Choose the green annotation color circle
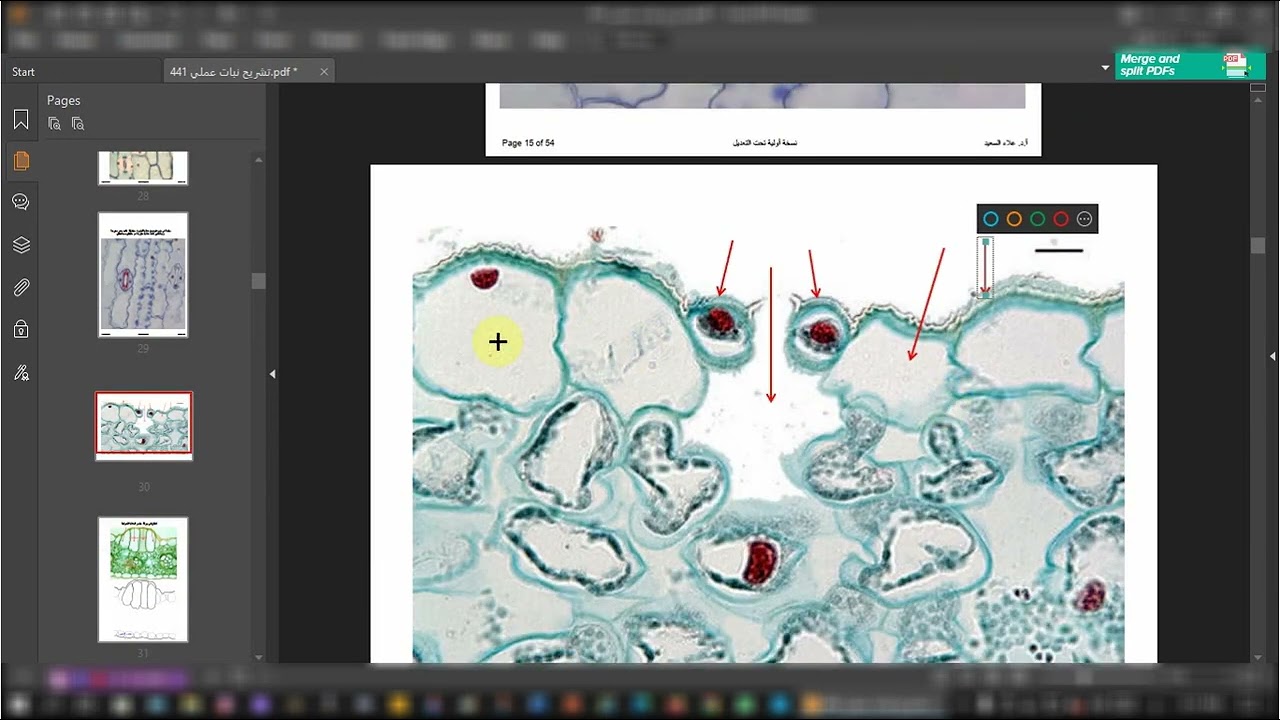 point(1038,219)
